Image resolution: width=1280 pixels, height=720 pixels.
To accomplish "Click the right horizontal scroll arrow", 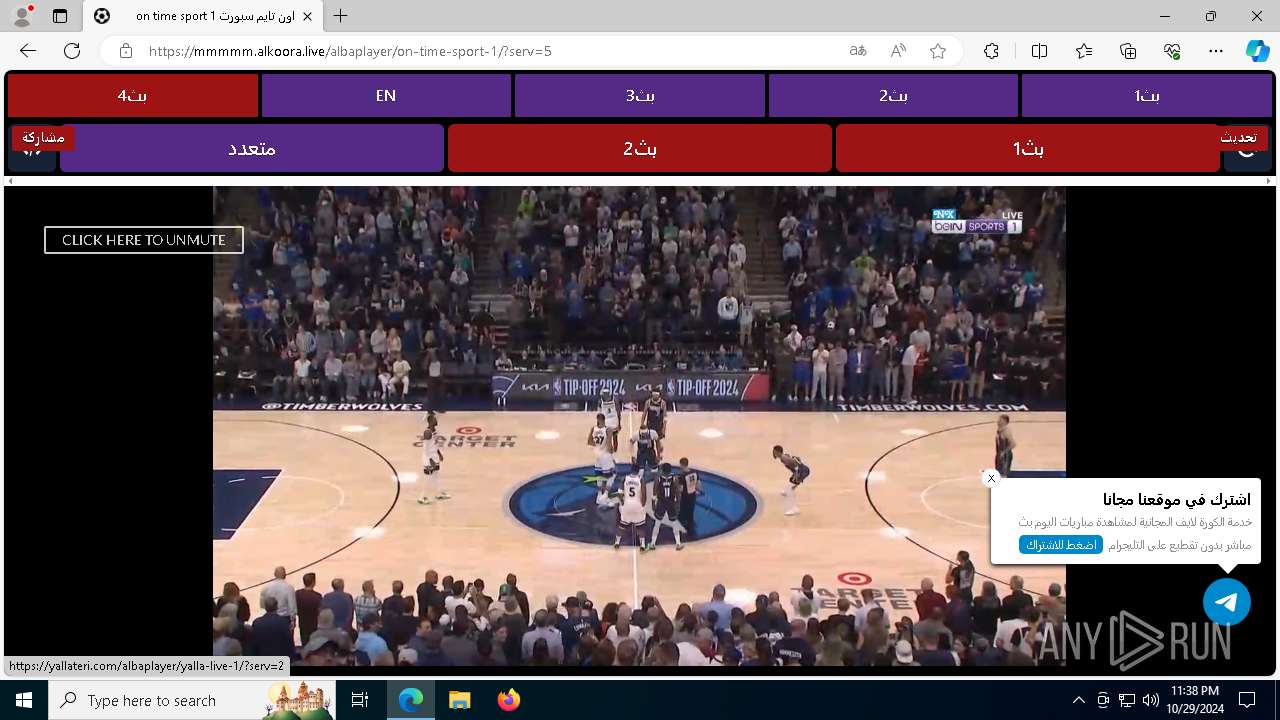I will click(x=1270, y=181).
